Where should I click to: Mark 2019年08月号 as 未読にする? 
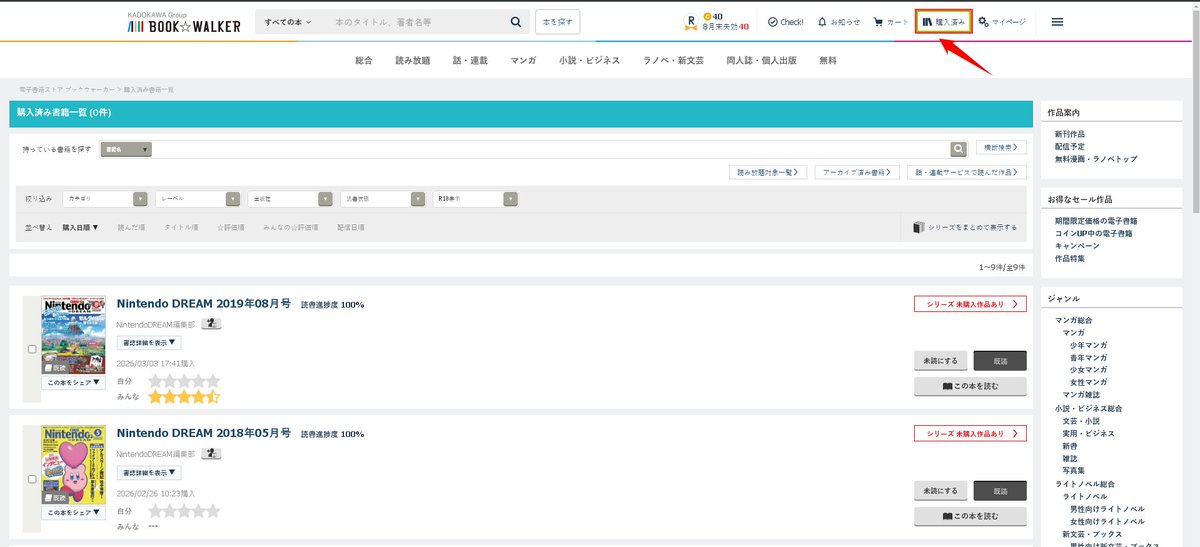coord(940,361)
